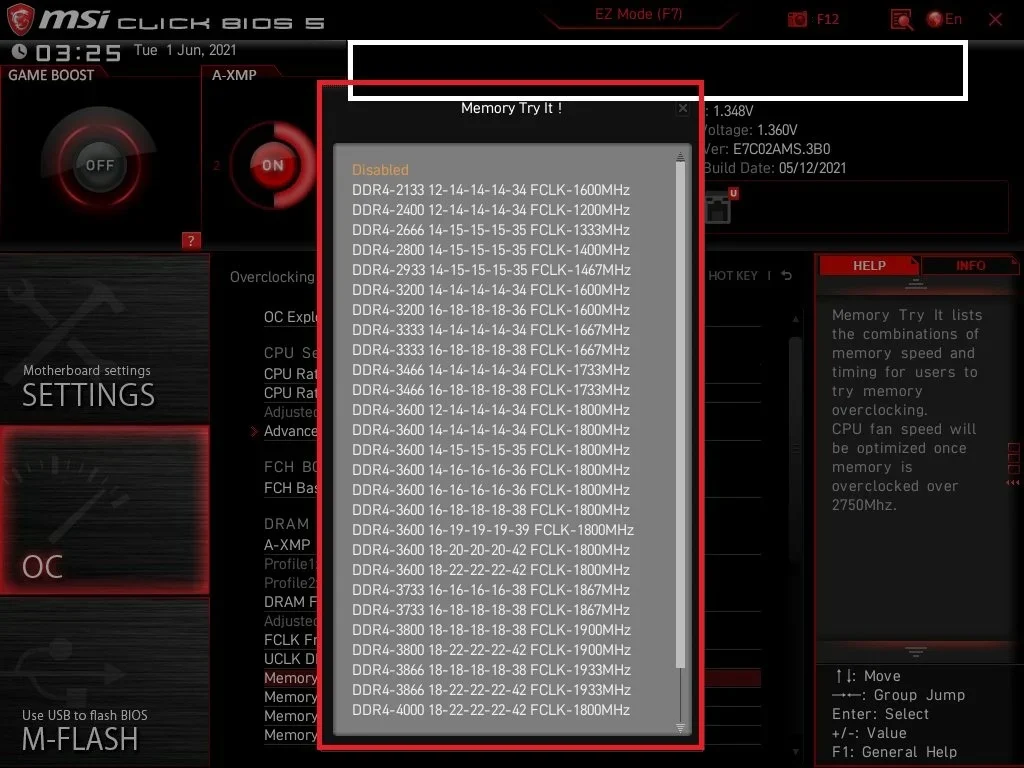Choose DDR4-2133 12-14-14-14-34 FCLK-1600MHz

490,190
